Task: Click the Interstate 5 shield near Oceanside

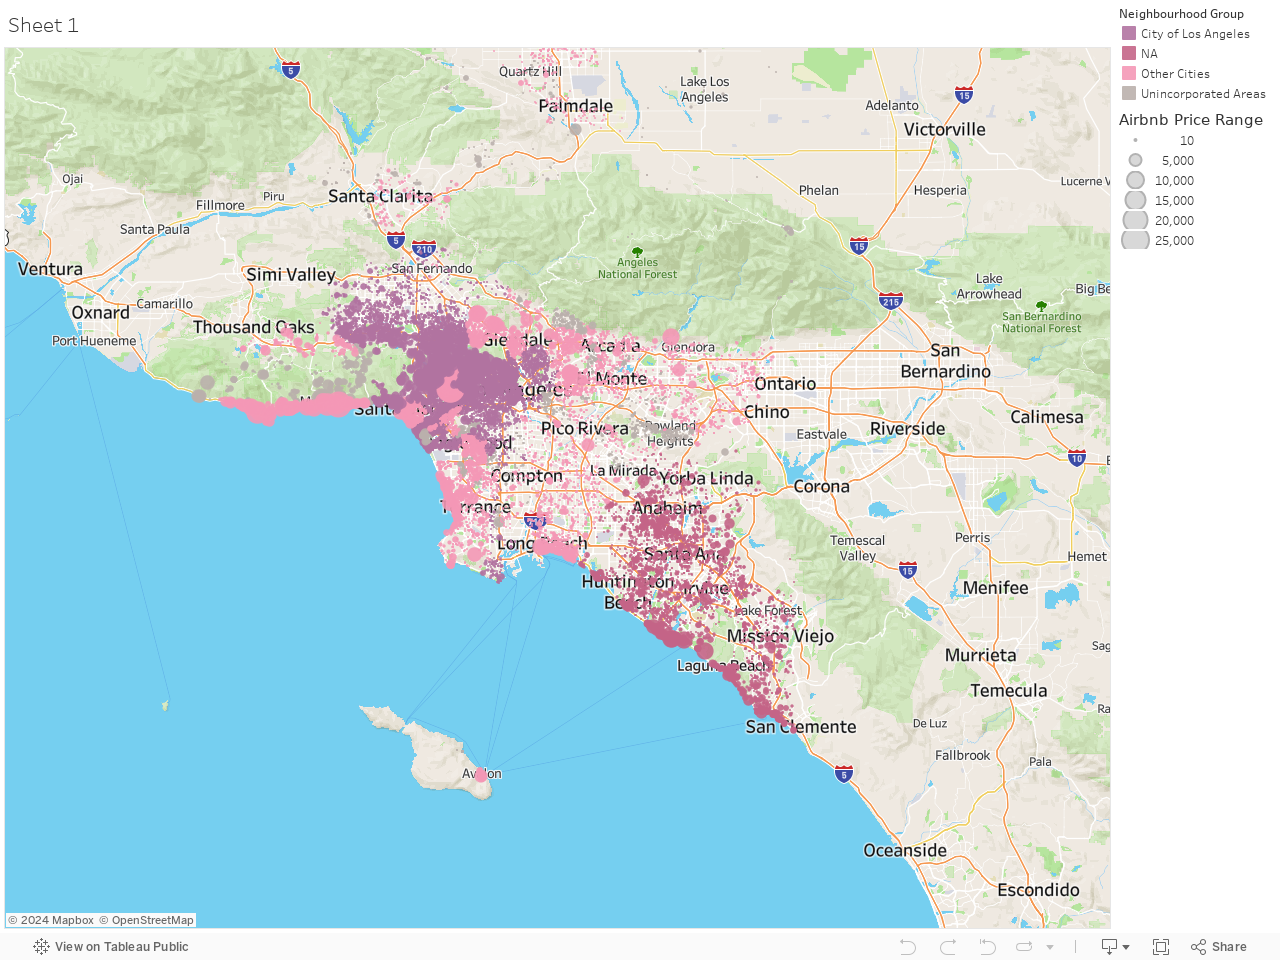Action: click(x=844, y=774)
